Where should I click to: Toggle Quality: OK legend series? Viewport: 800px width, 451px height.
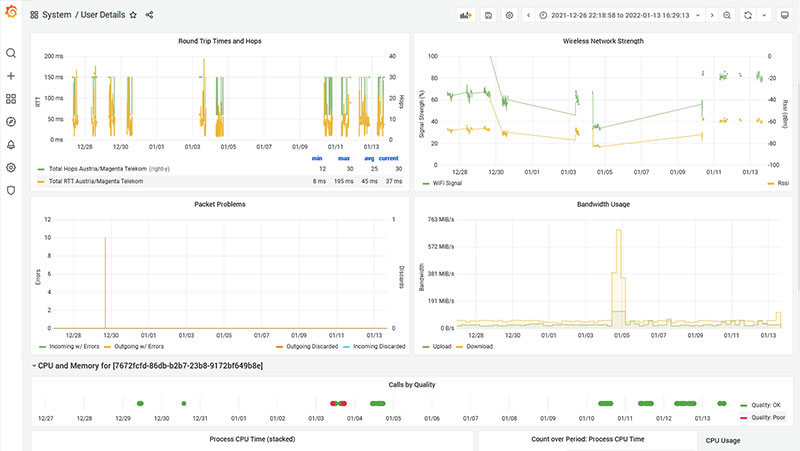pyautogui.click(x=766, y=405)
